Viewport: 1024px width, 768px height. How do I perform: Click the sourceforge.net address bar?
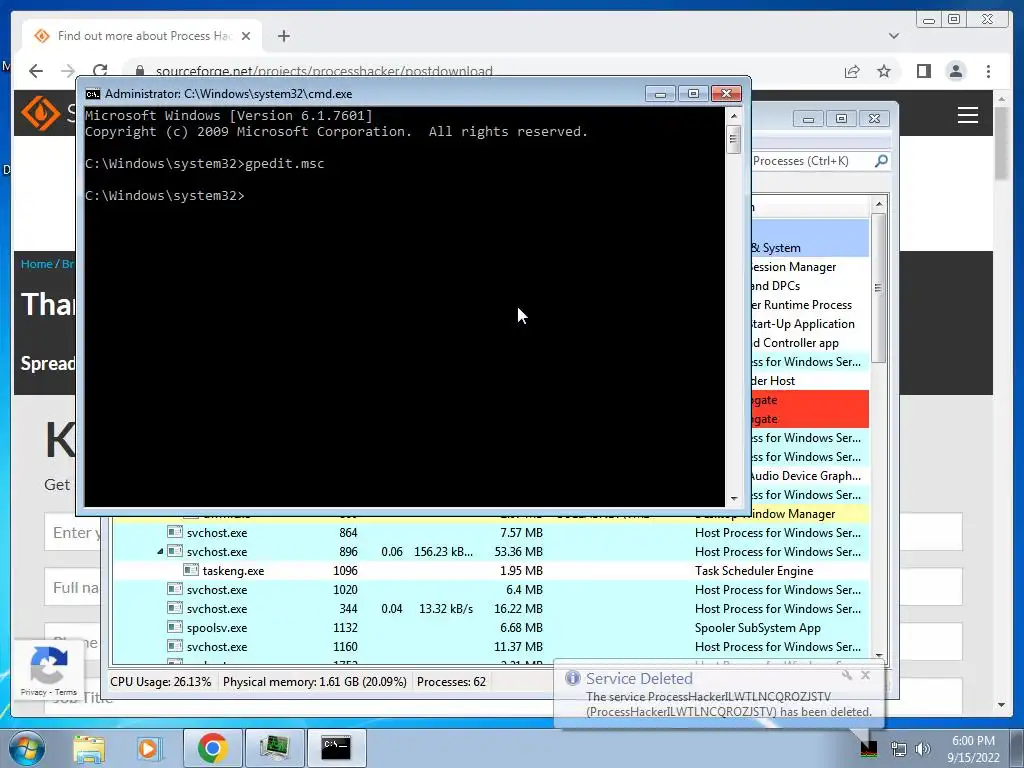[x=323, y=71]
